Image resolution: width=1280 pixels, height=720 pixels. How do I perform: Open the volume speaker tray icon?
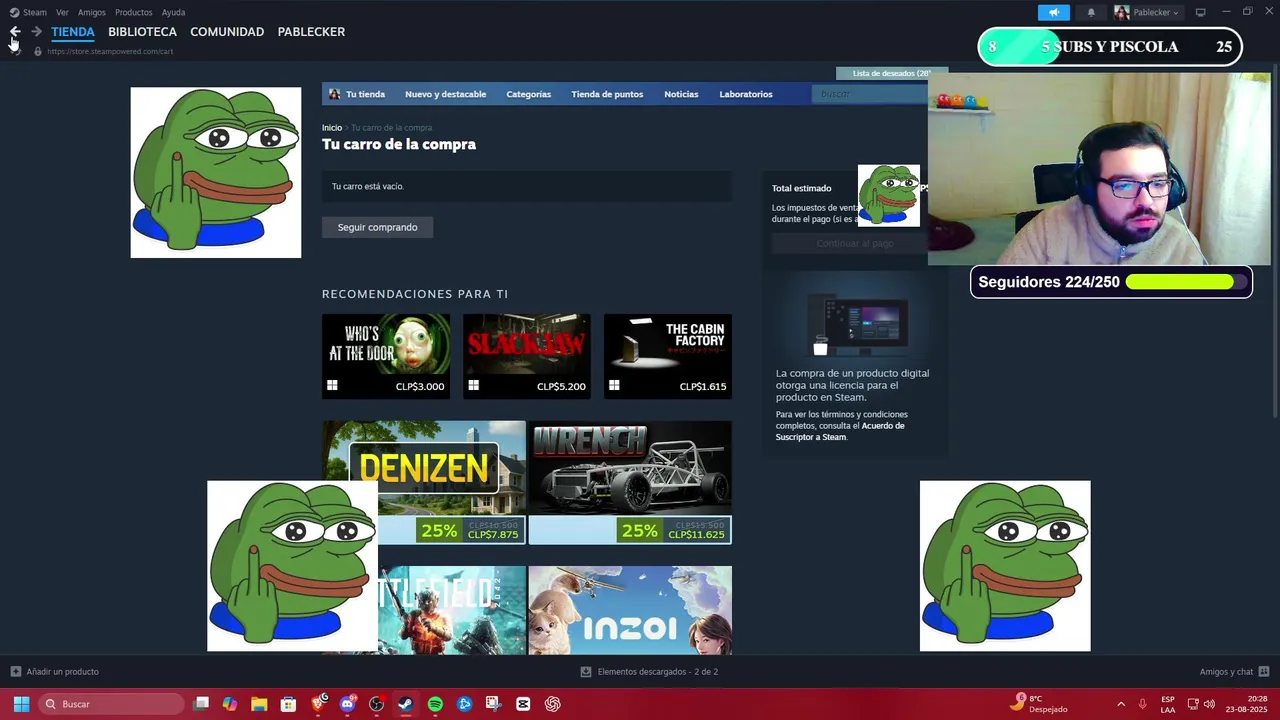tap(1209, 704)
